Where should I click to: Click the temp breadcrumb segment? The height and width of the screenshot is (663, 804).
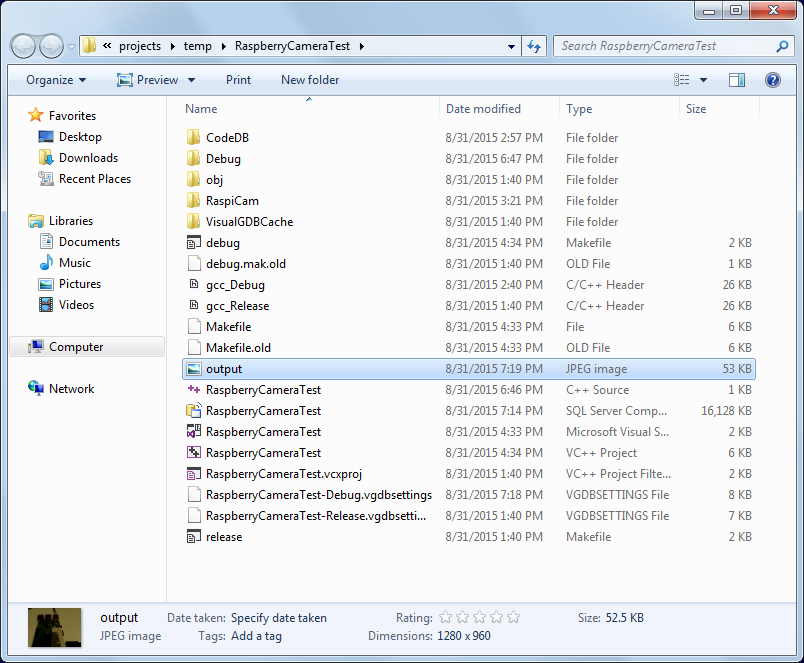point(197,46)
